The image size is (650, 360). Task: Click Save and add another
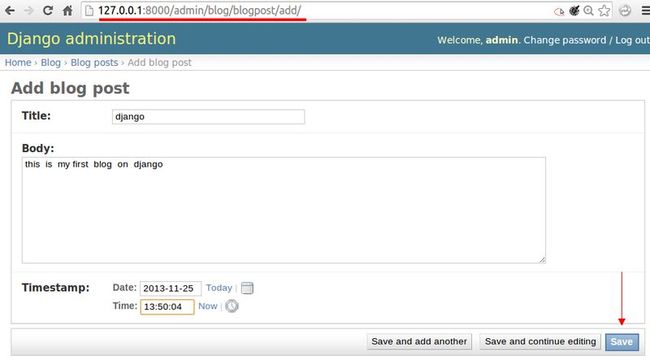(x=419, y=342)
